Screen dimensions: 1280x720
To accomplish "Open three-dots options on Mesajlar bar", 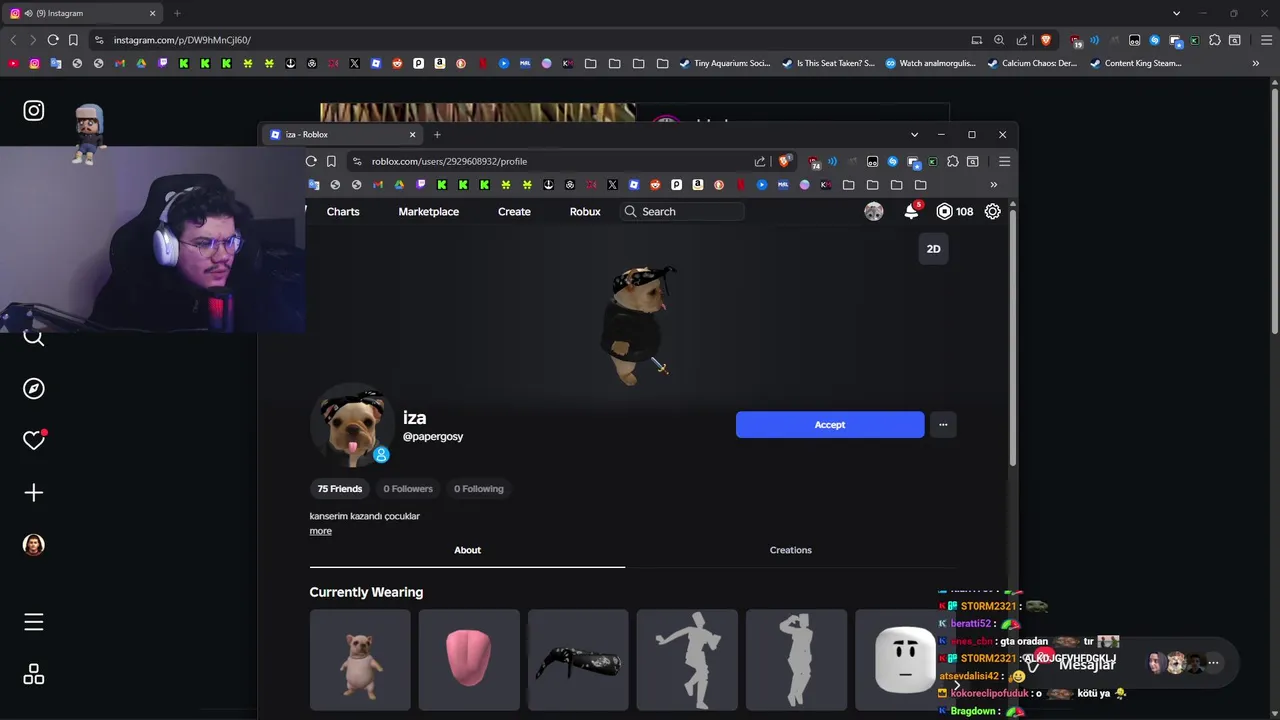I will click(1213, 663).
